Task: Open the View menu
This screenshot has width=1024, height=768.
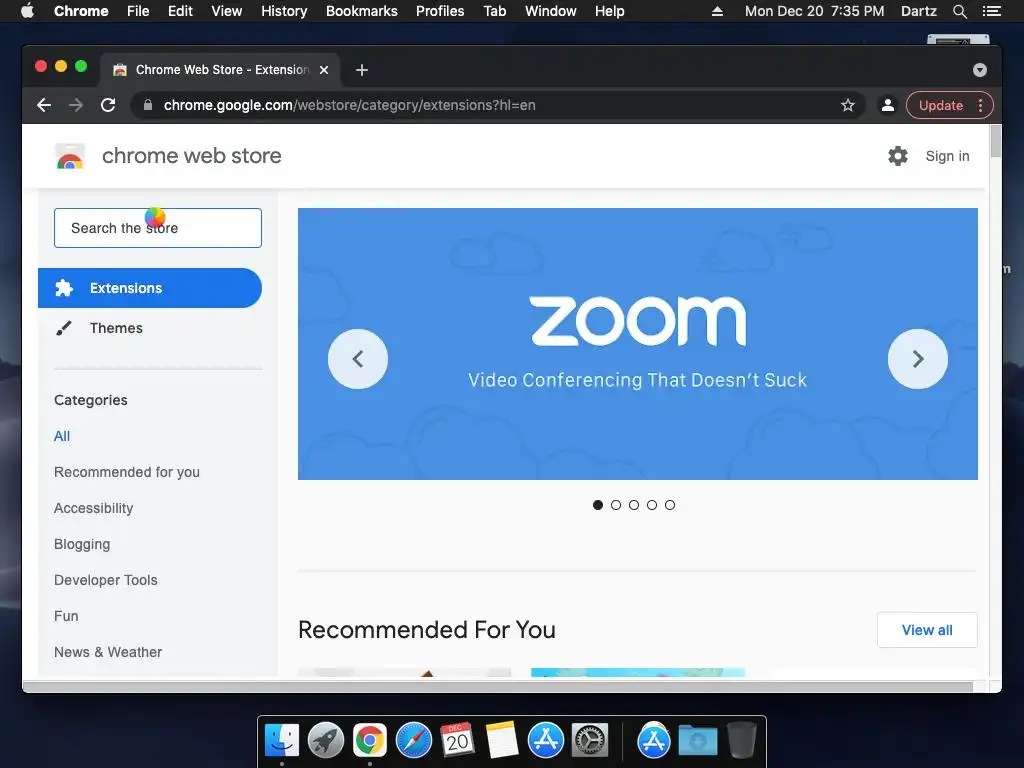Action: [x=227, y=11]
